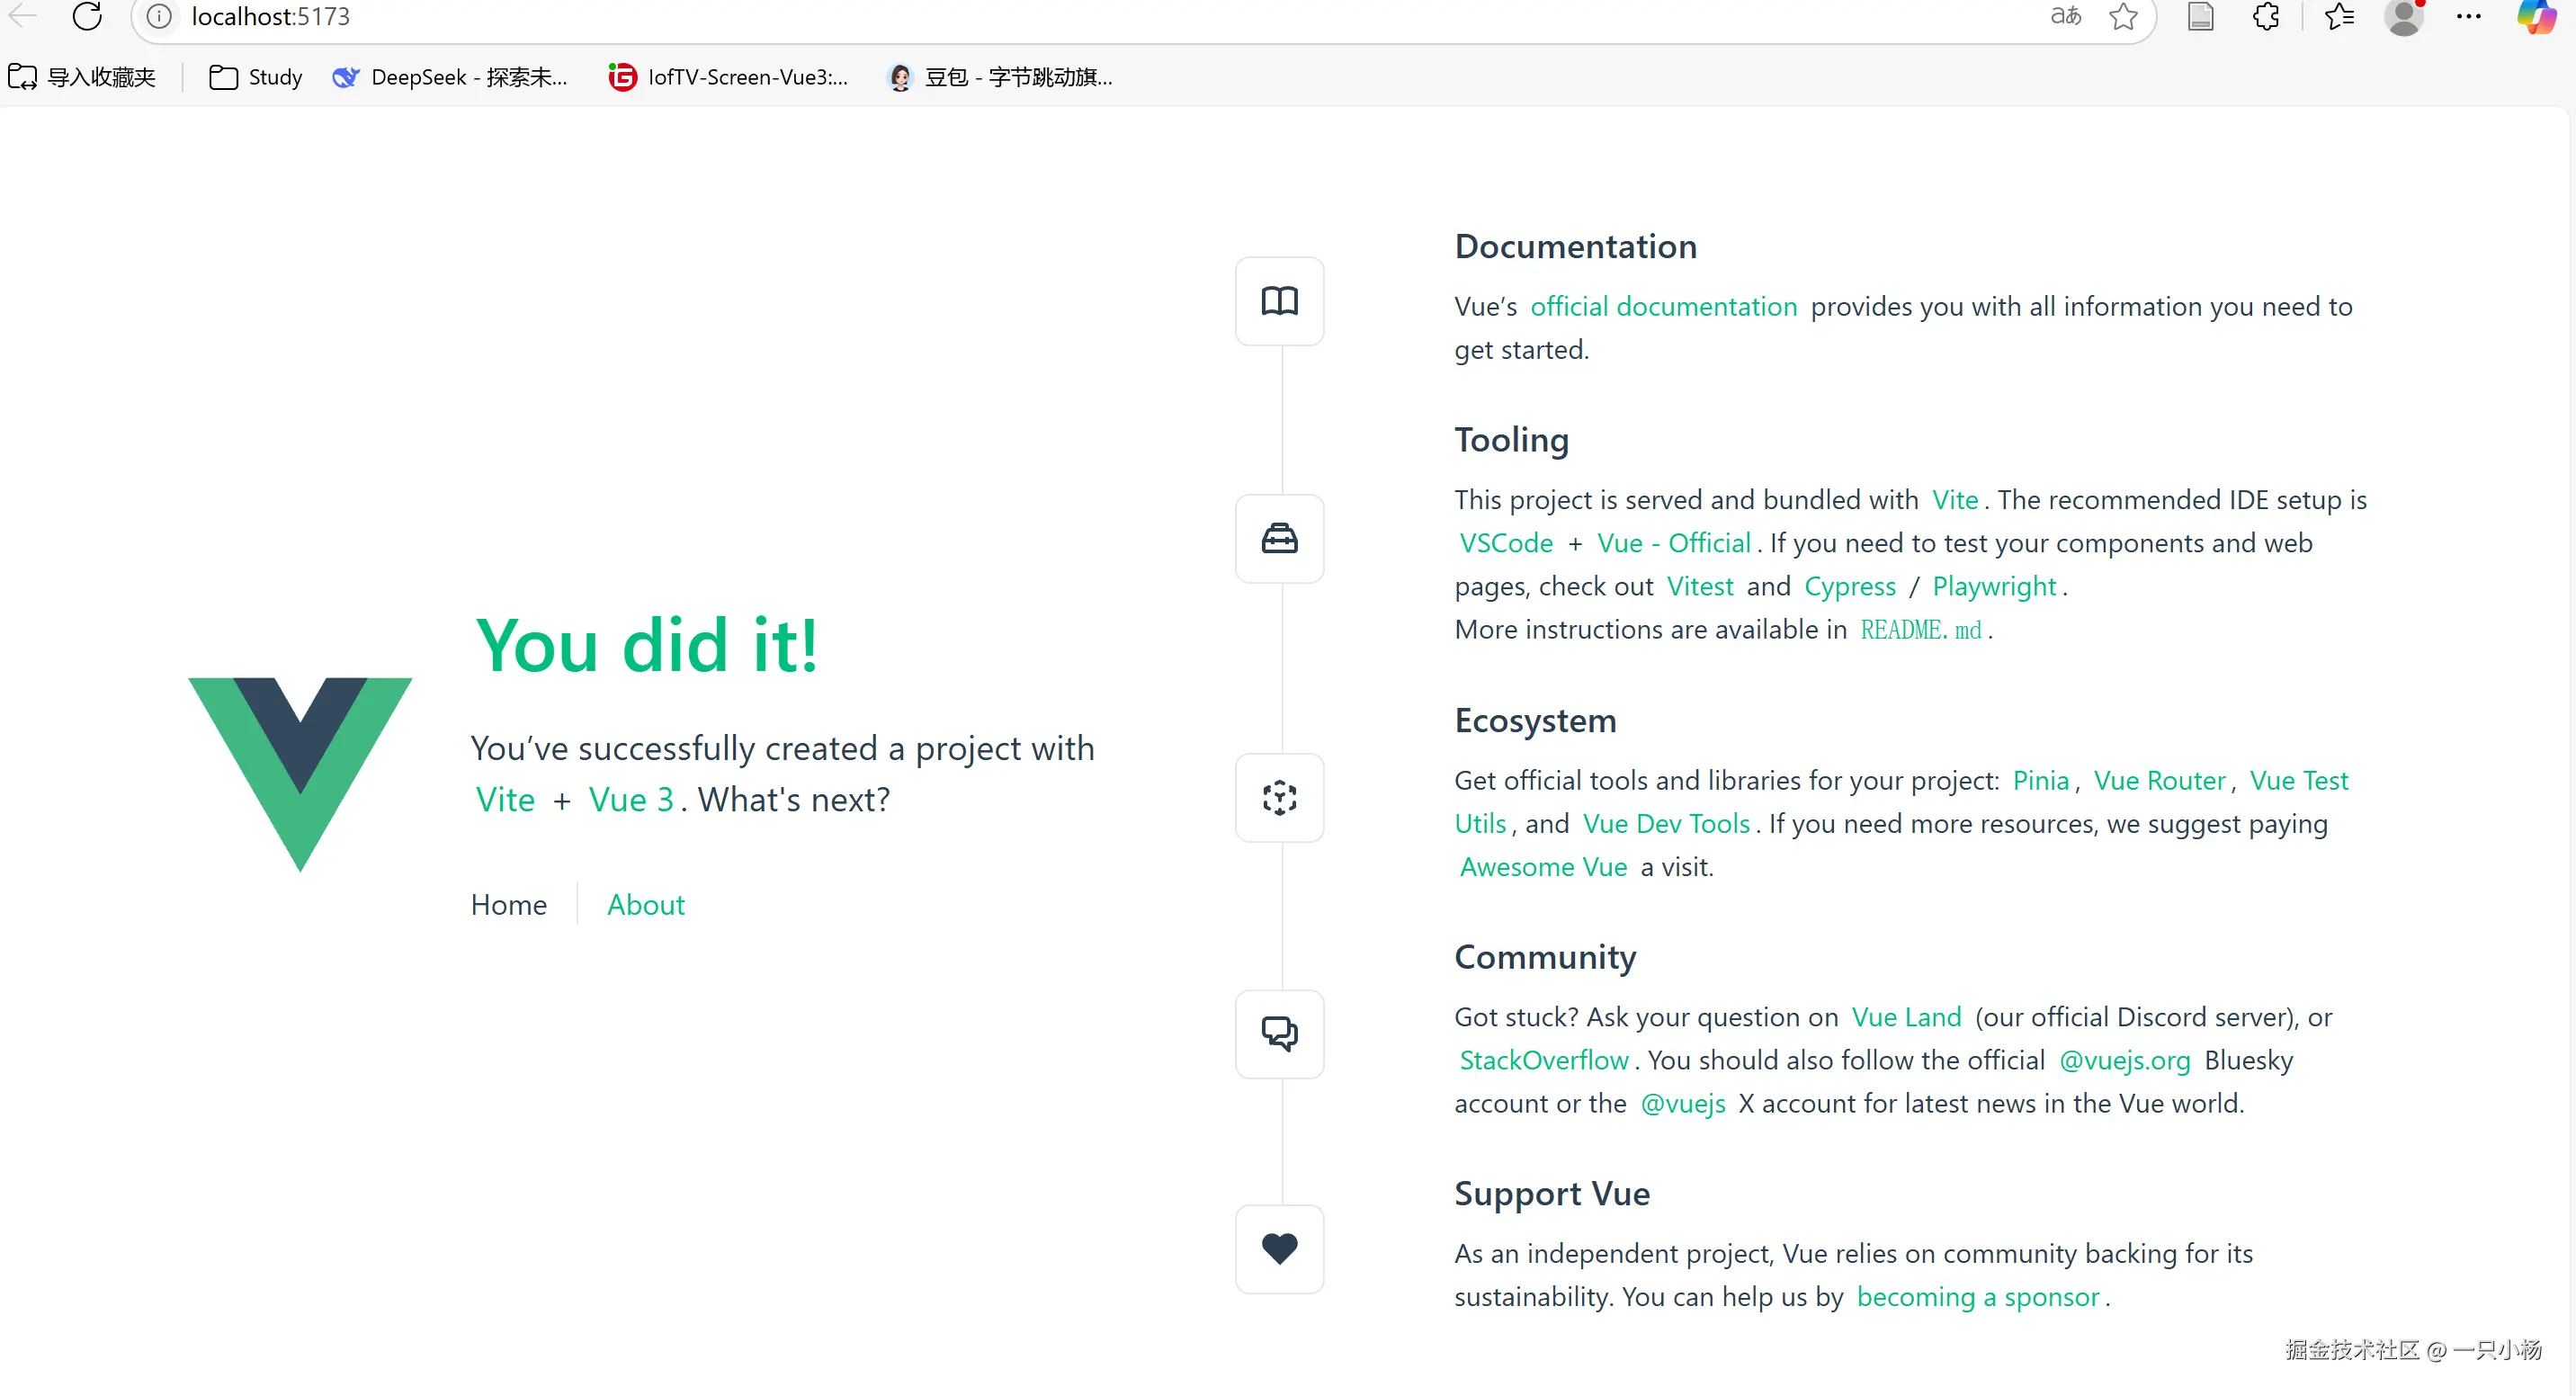Click the Support Vue heart icon
2576x1396 pixels.
point(1279,1248)
